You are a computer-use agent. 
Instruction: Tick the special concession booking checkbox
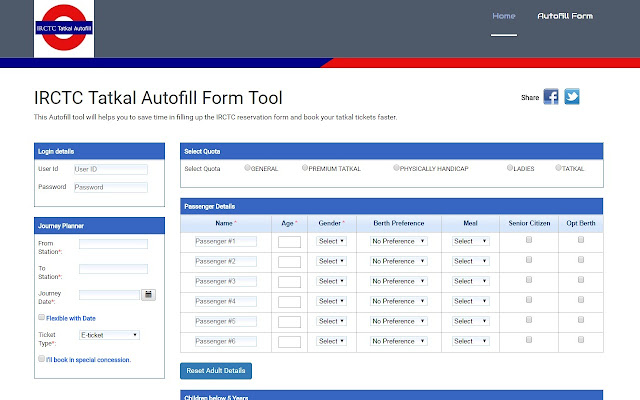coord(41,358)
